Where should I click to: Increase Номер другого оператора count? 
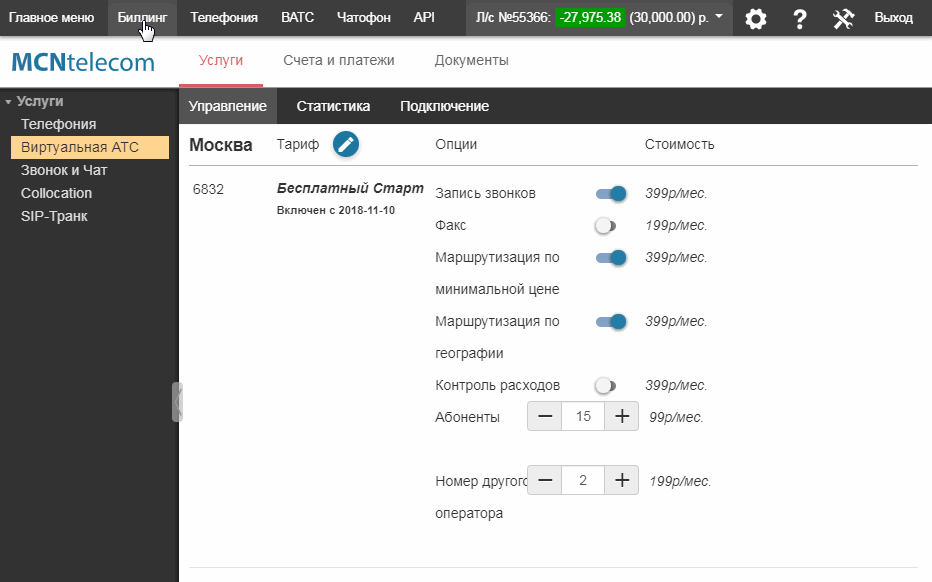(x=621, y=480)
